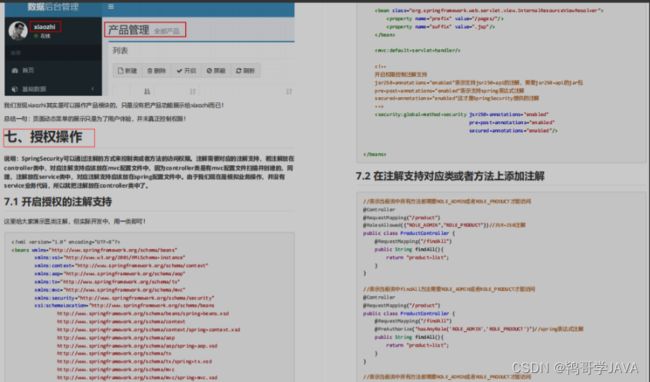This screenshot has width=650, height=382.
Task: Click the 删除 delete button
Action: tap(157, 71)
